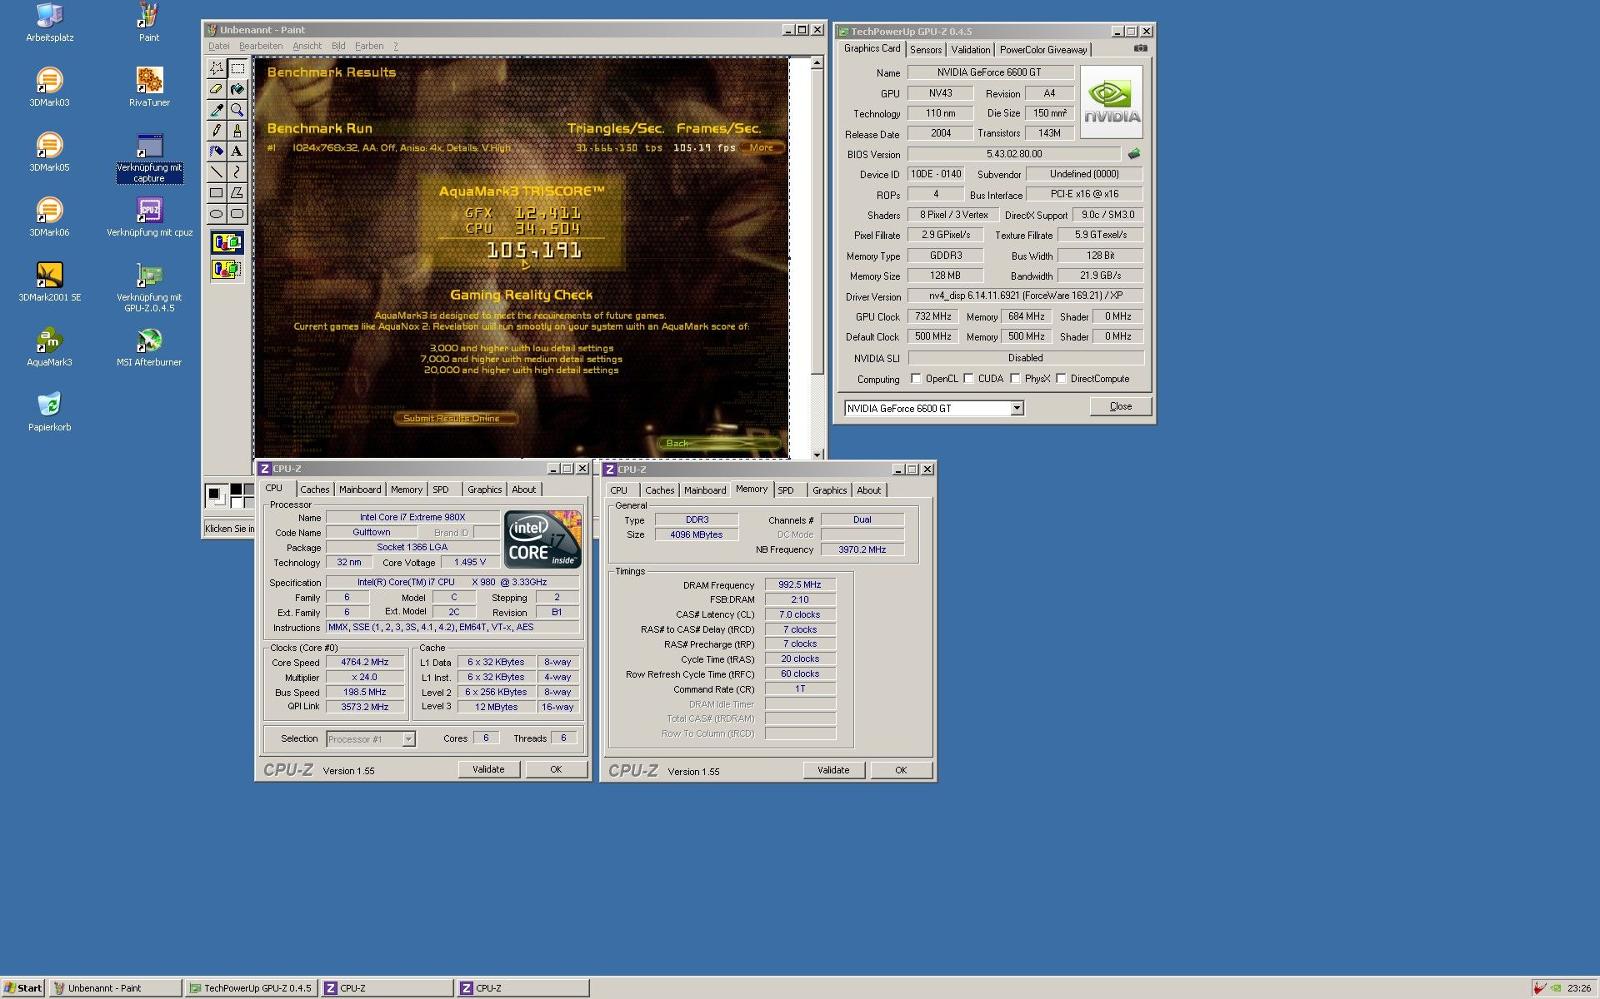Click Close button in GPU-Z window

pos(1121,407)
